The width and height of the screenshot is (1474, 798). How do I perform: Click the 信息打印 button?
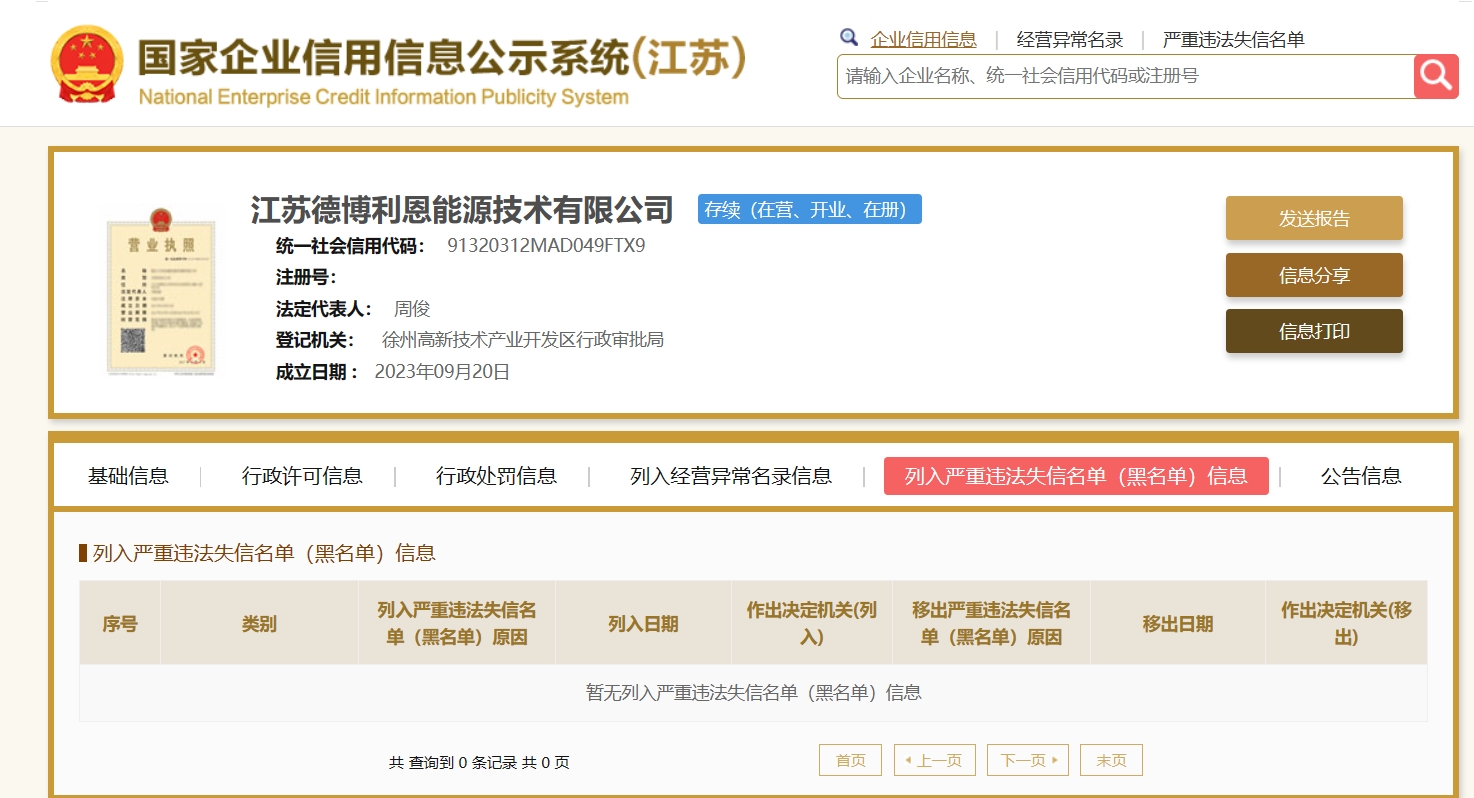[1314, 331]
